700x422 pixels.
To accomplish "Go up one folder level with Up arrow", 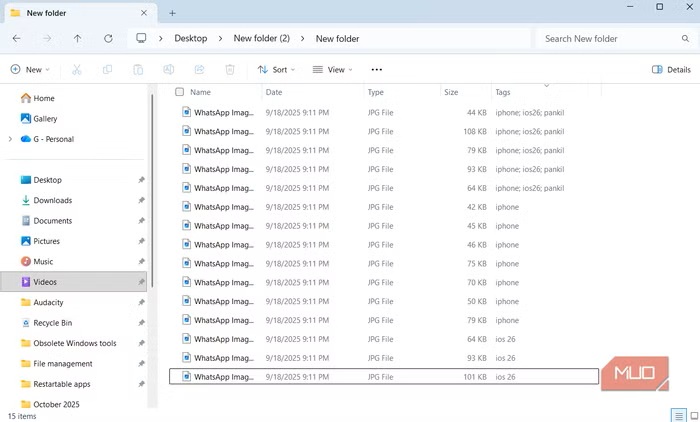I will pyautogui.click(x=78, y=38).
